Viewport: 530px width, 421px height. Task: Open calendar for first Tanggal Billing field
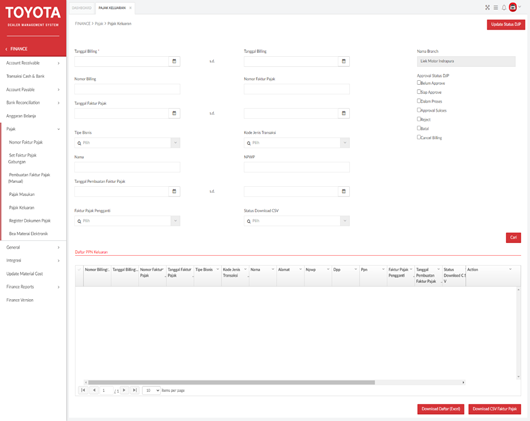[174, 61]
